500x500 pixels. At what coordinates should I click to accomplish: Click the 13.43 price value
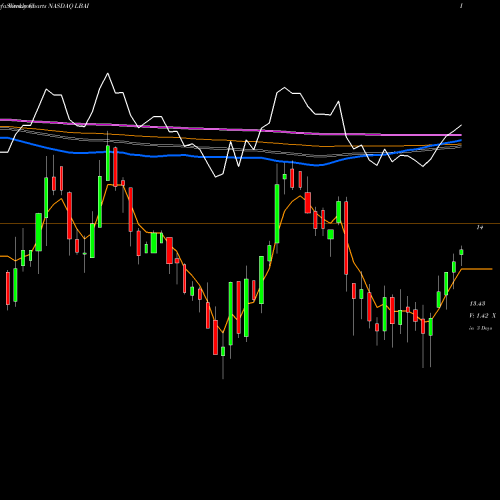point(477,304)
